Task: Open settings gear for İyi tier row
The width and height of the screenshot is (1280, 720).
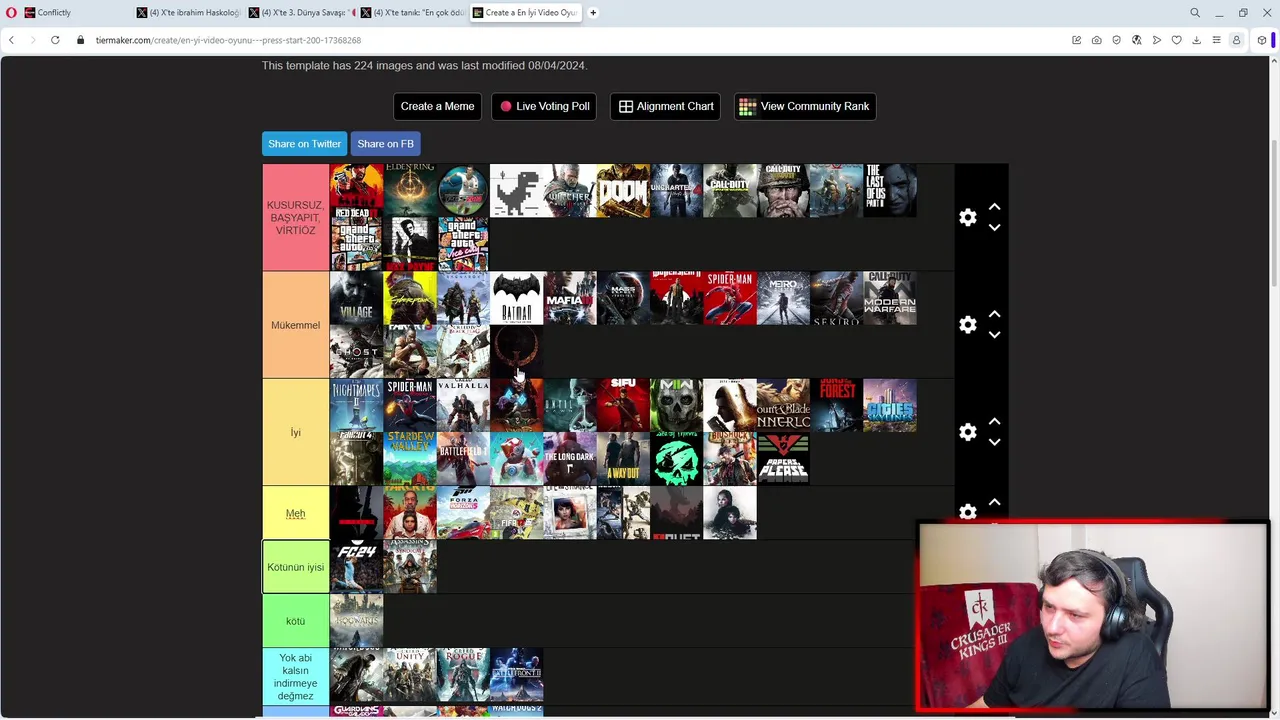Action: point(968,432)
